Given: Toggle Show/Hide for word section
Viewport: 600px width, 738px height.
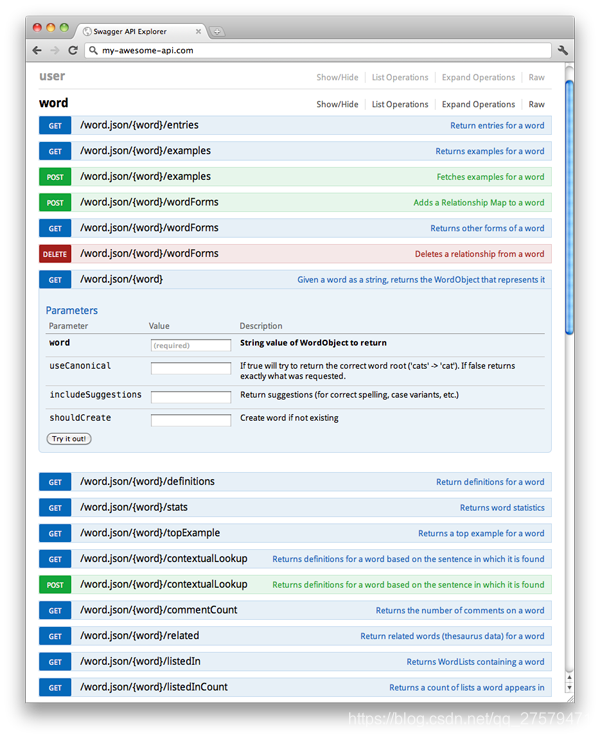Looking at the screenshot, I should 337,104.
